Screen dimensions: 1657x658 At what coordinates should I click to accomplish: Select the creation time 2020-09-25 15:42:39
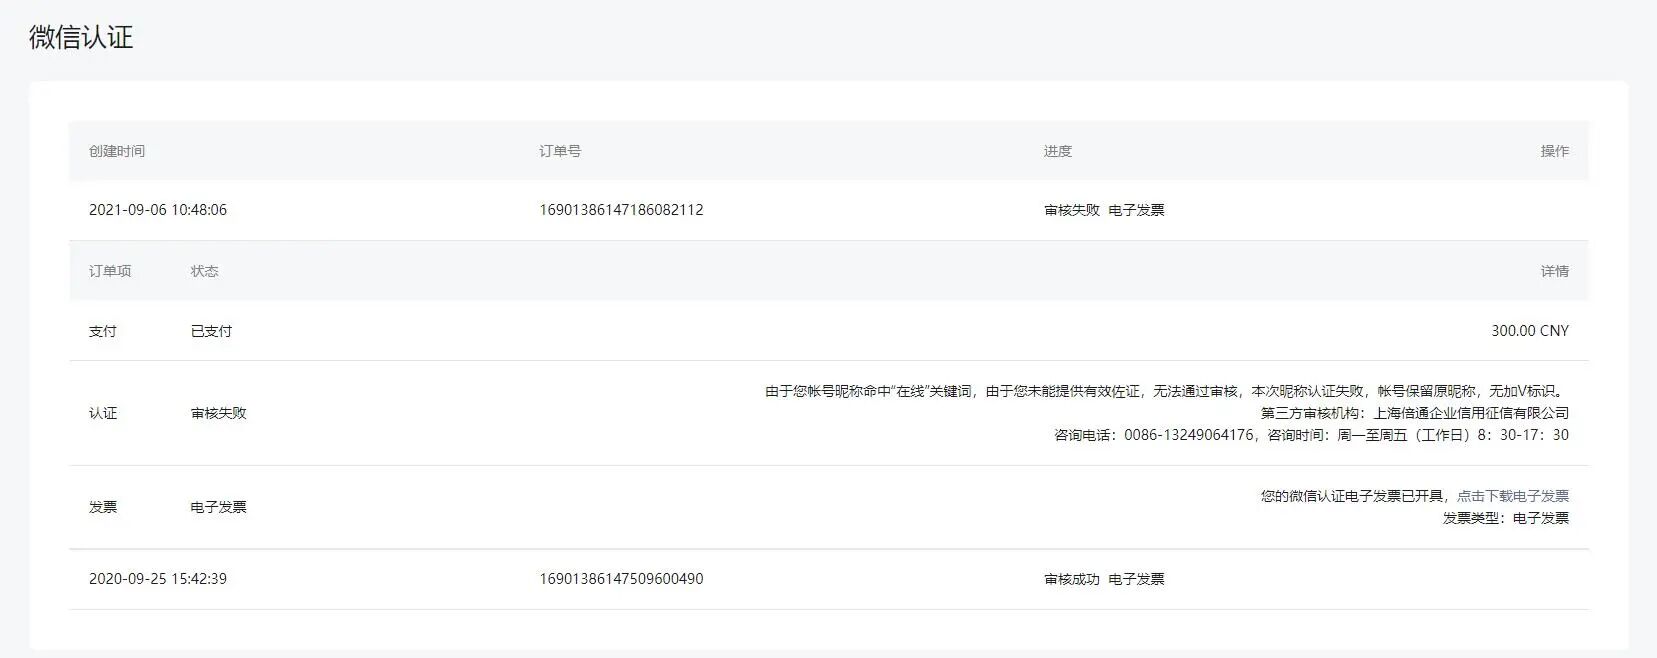tap(158, 579)
